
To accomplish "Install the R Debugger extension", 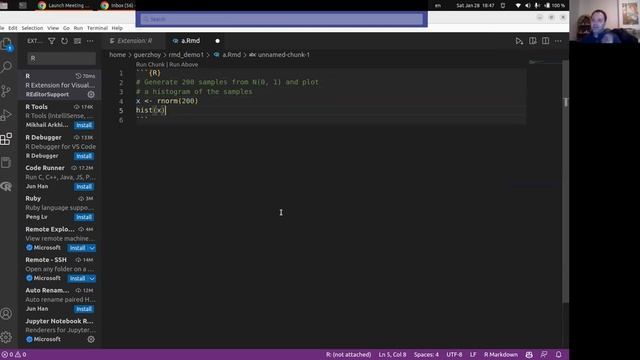I will pos(84,156).
